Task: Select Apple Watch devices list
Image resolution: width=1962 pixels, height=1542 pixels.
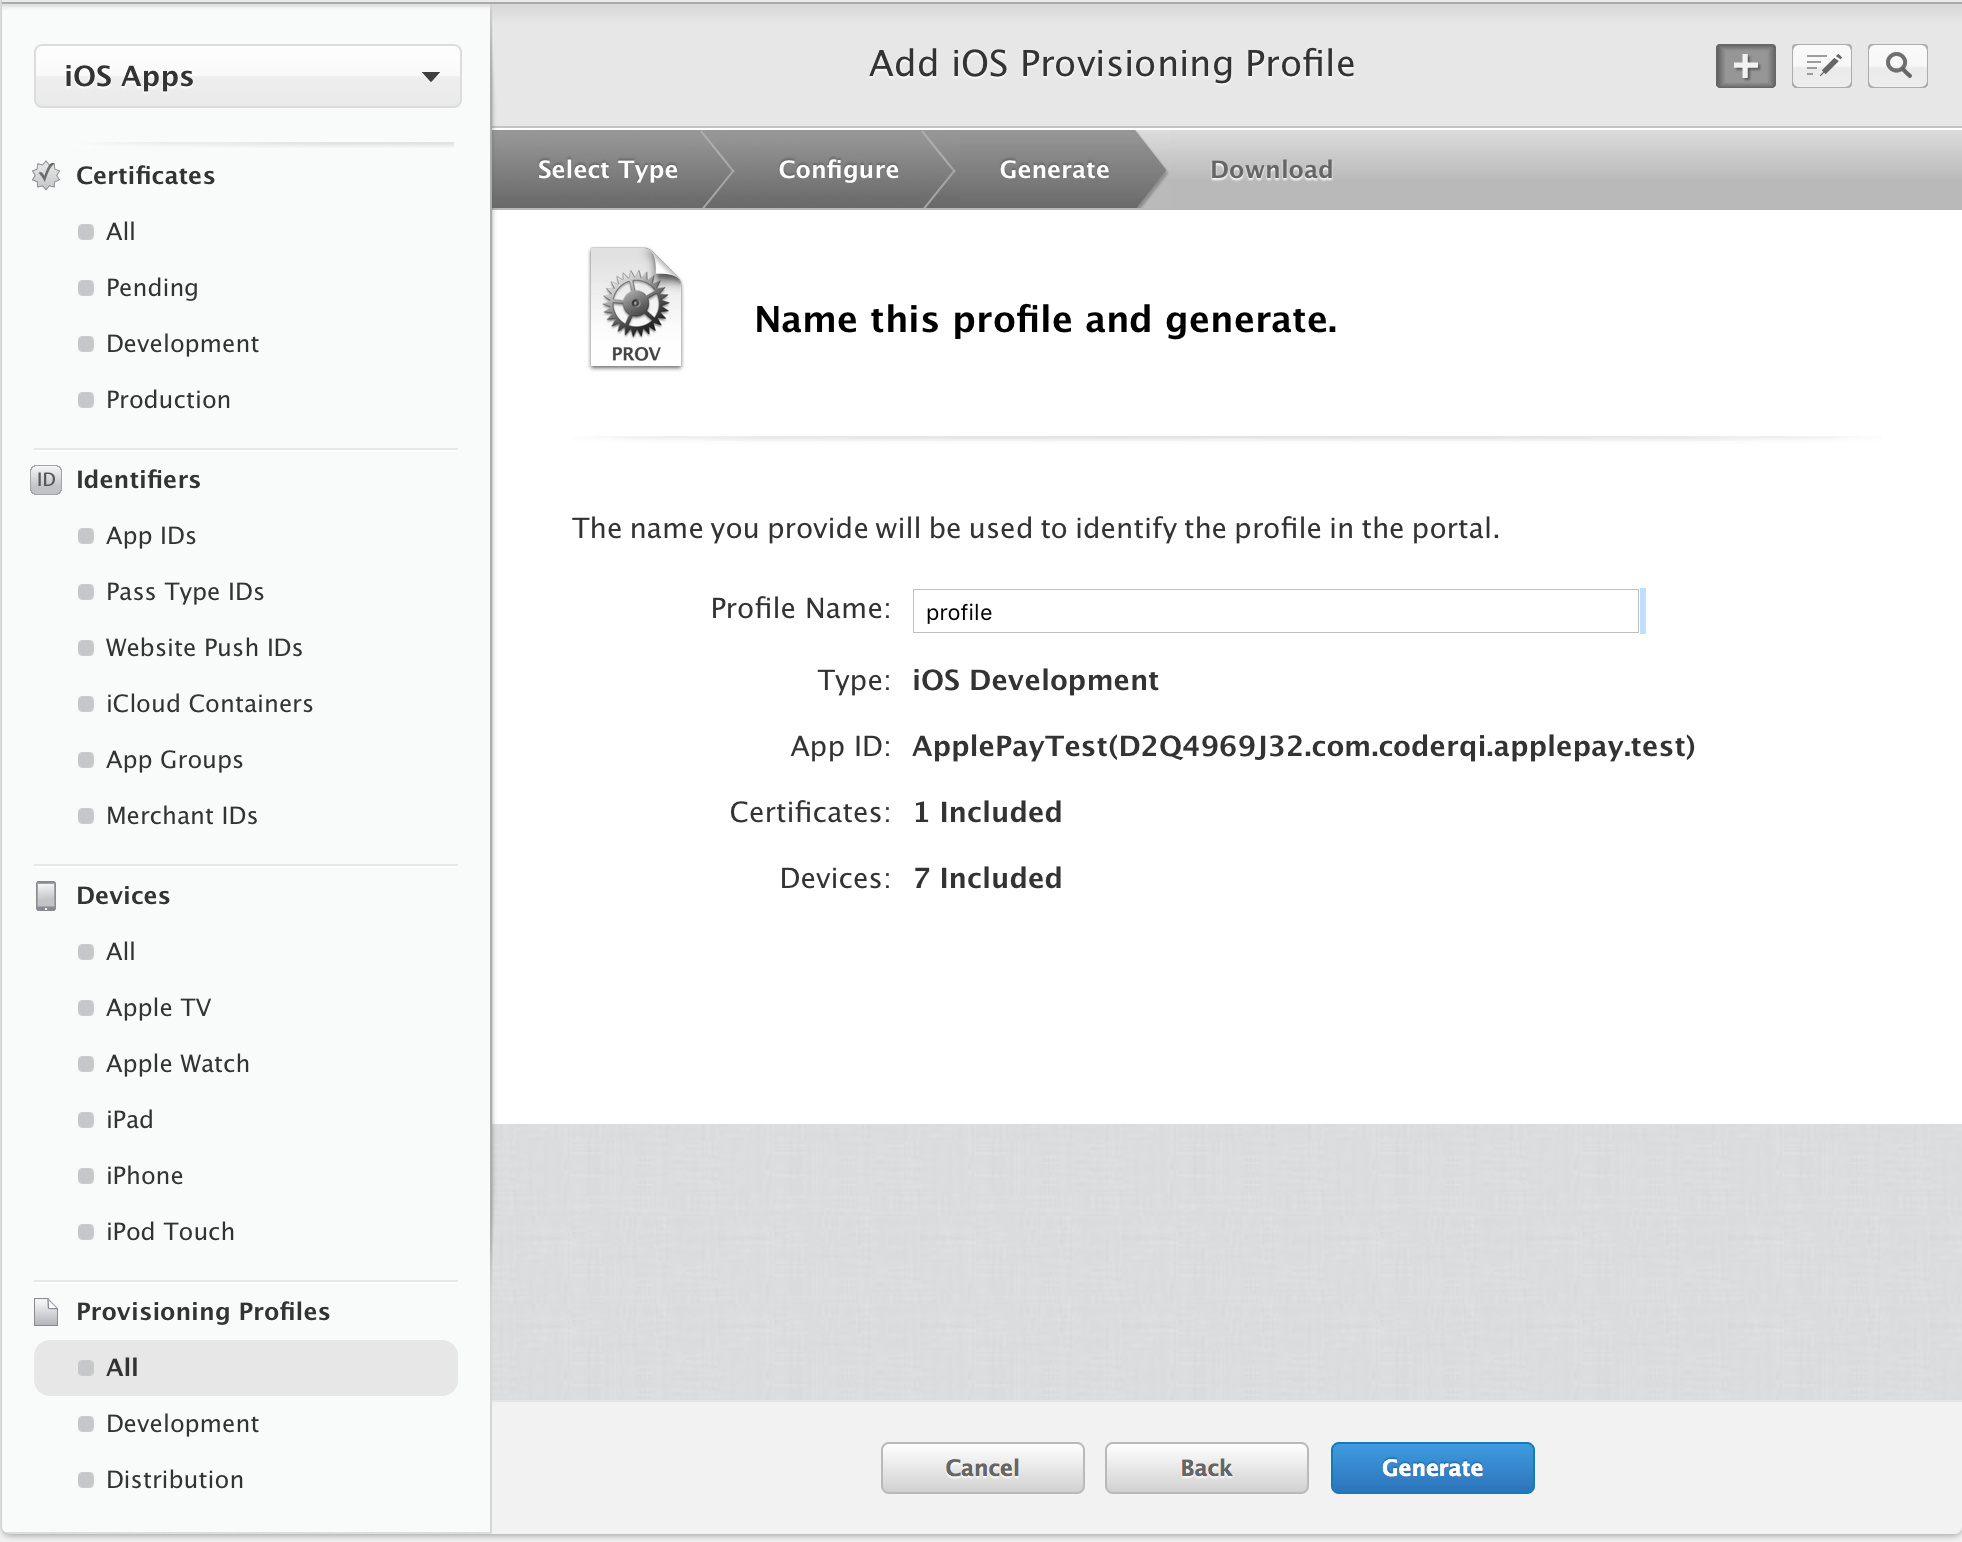Action: (178, 1063)
